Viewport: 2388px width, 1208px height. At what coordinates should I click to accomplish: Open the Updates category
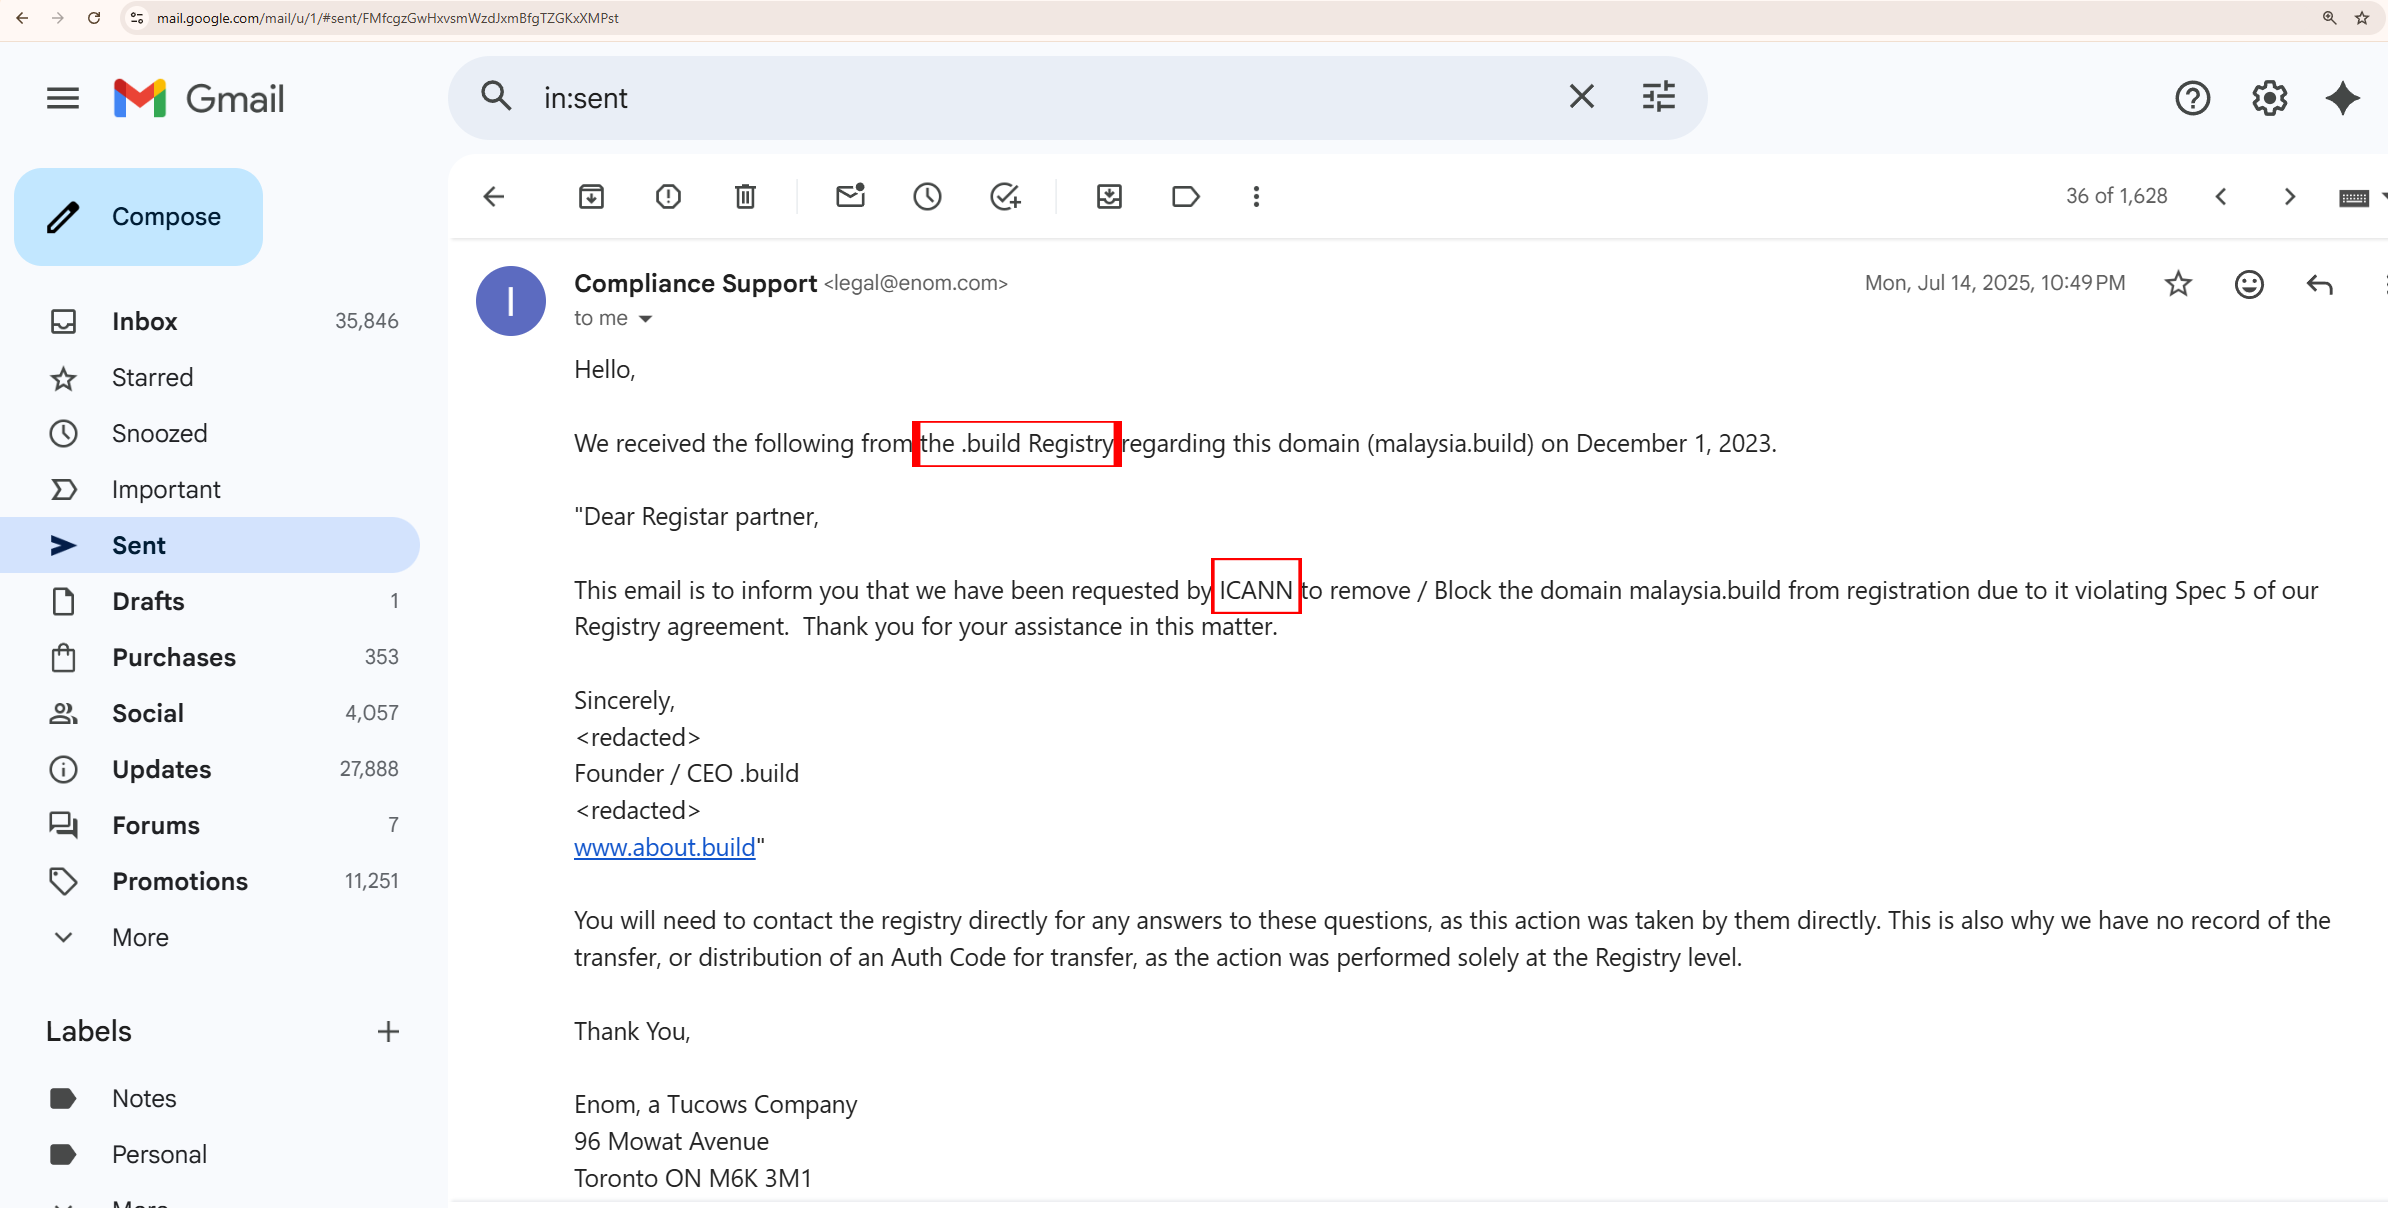pyautogui.click(x=210, y=769)
